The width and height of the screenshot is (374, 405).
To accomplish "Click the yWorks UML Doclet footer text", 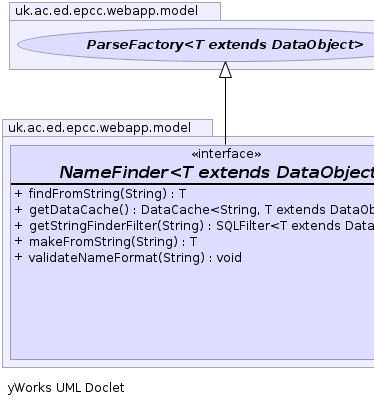I will tap(66, 388).
